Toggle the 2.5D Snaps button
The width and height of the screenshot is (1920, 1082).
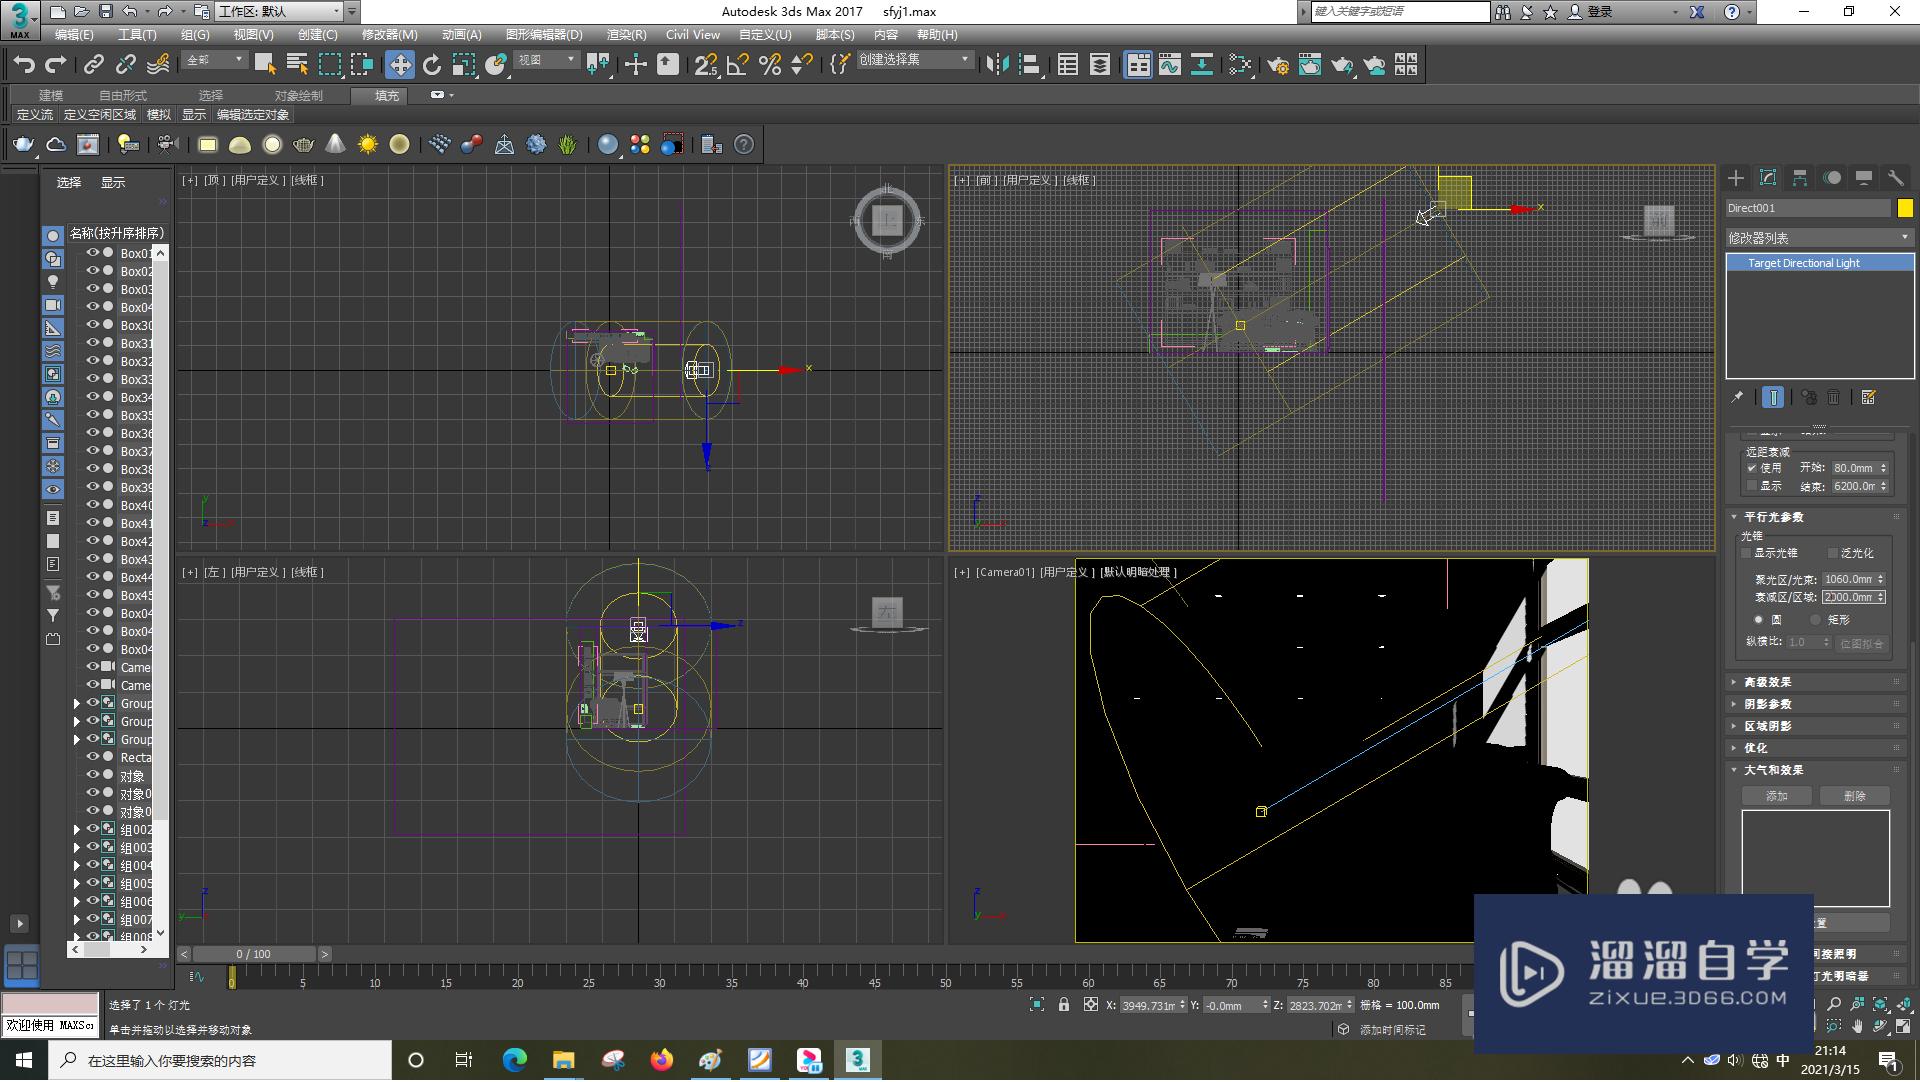click(706, 65)
